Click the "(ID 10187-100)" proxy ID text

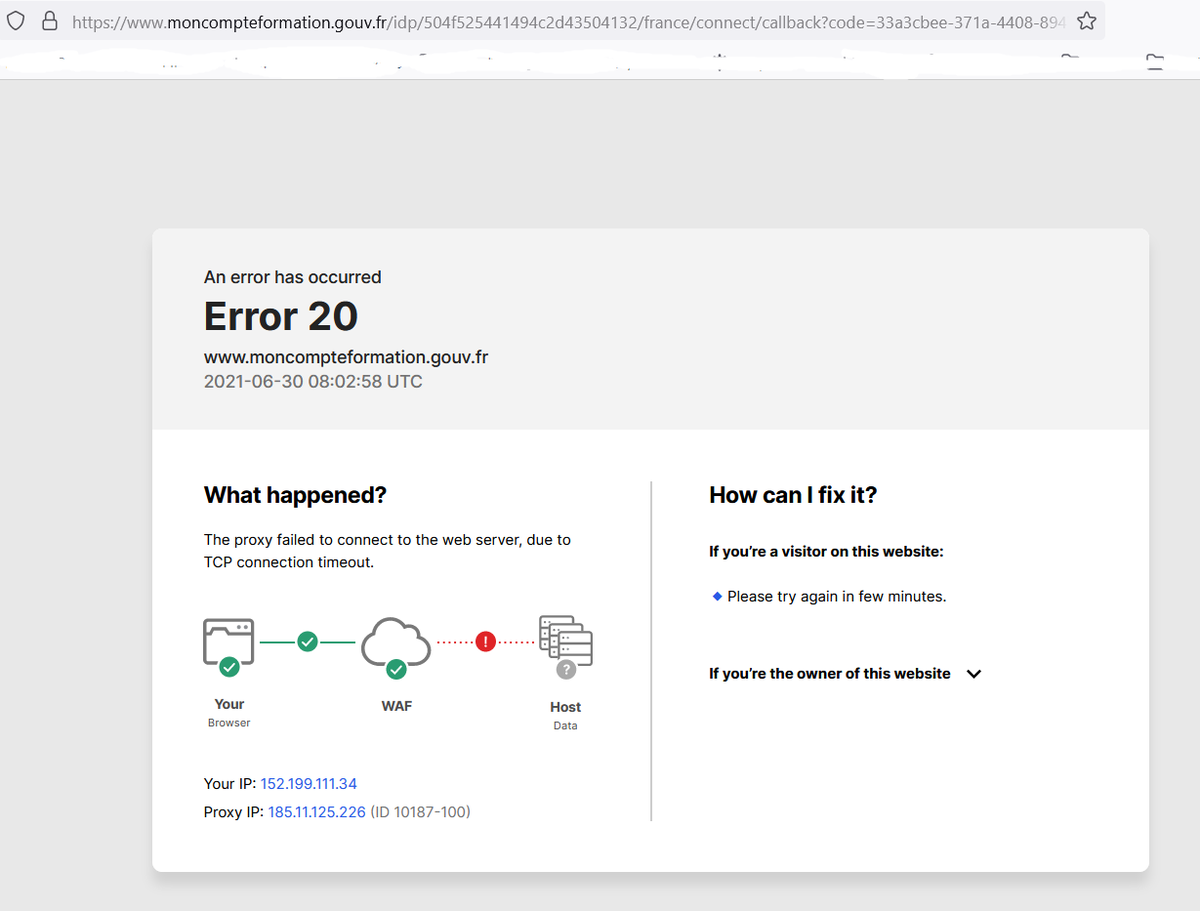(x=420, y=812)
